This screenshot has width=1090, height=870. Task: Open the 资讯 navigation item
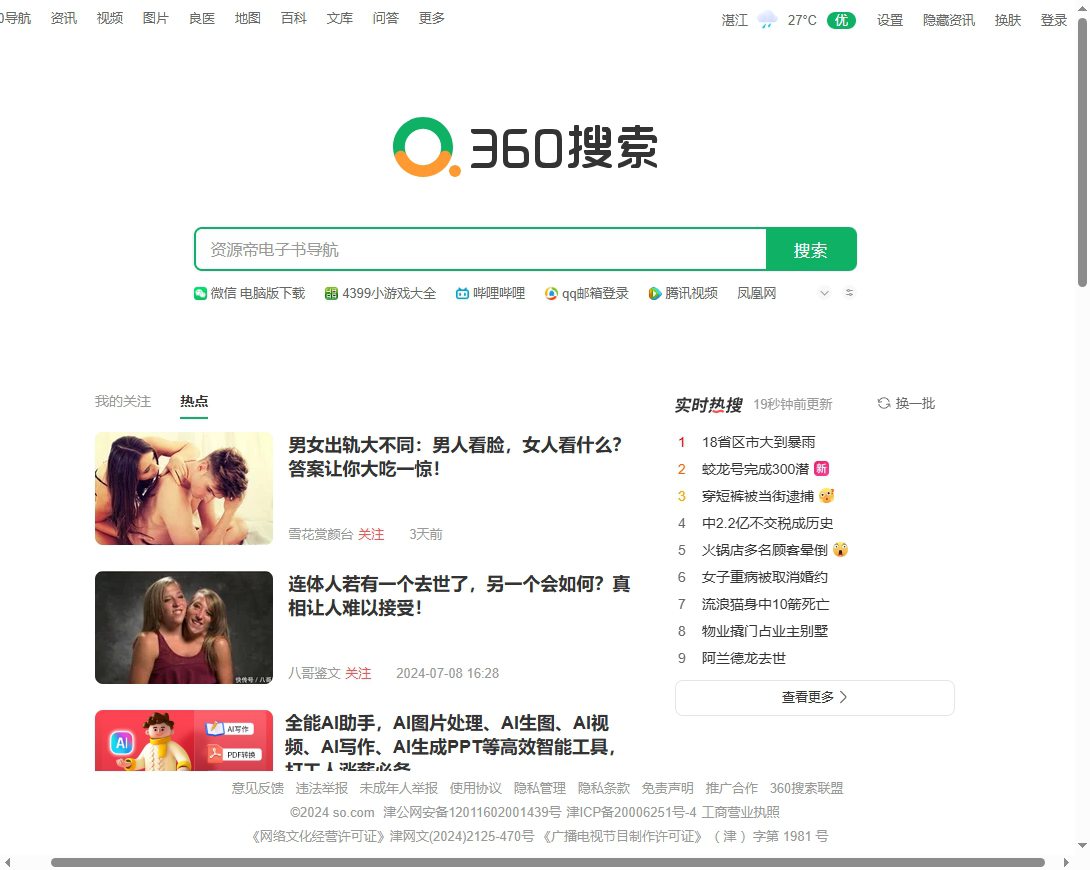[x=64, y=18]
